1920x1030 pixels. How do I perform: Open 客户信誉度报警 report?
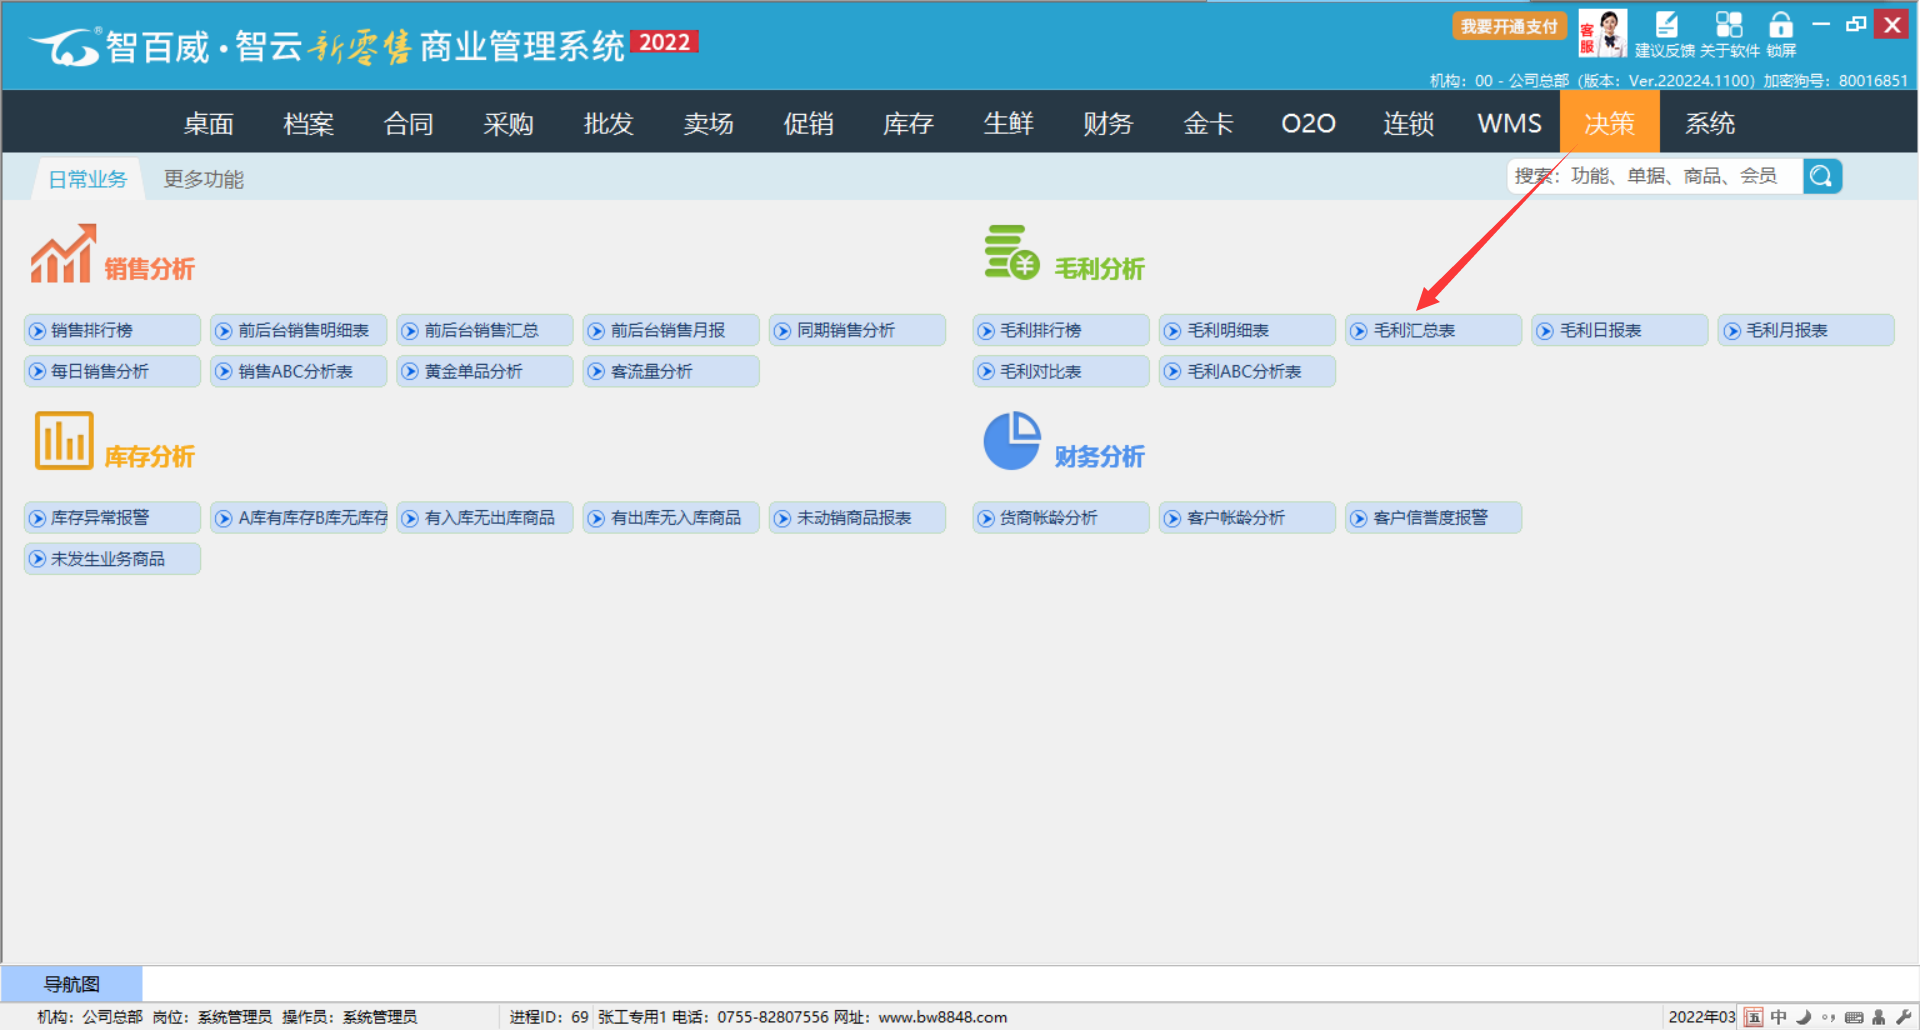click(1432, 518)
